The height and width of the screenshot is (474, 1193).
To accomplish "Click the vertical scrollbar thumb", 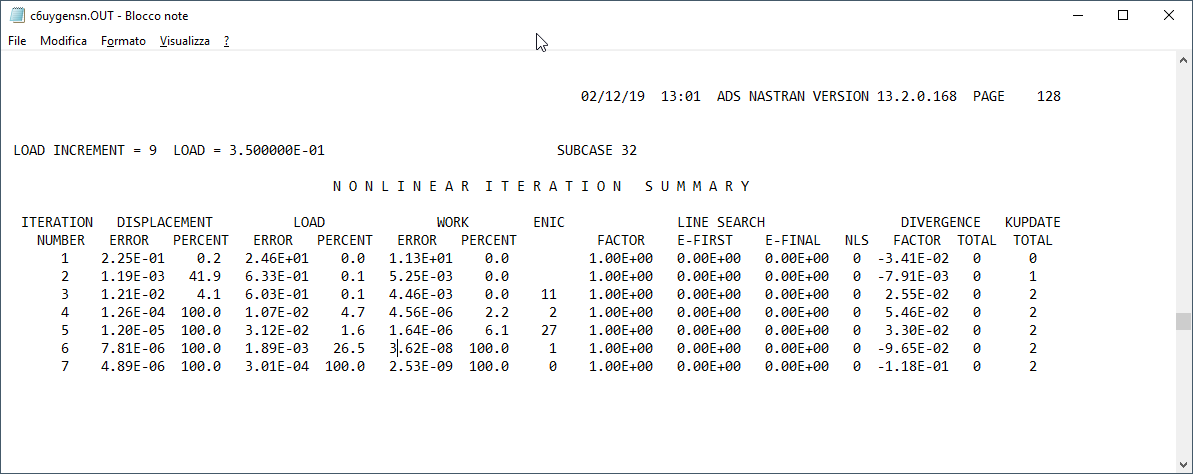I will 1184,321.
